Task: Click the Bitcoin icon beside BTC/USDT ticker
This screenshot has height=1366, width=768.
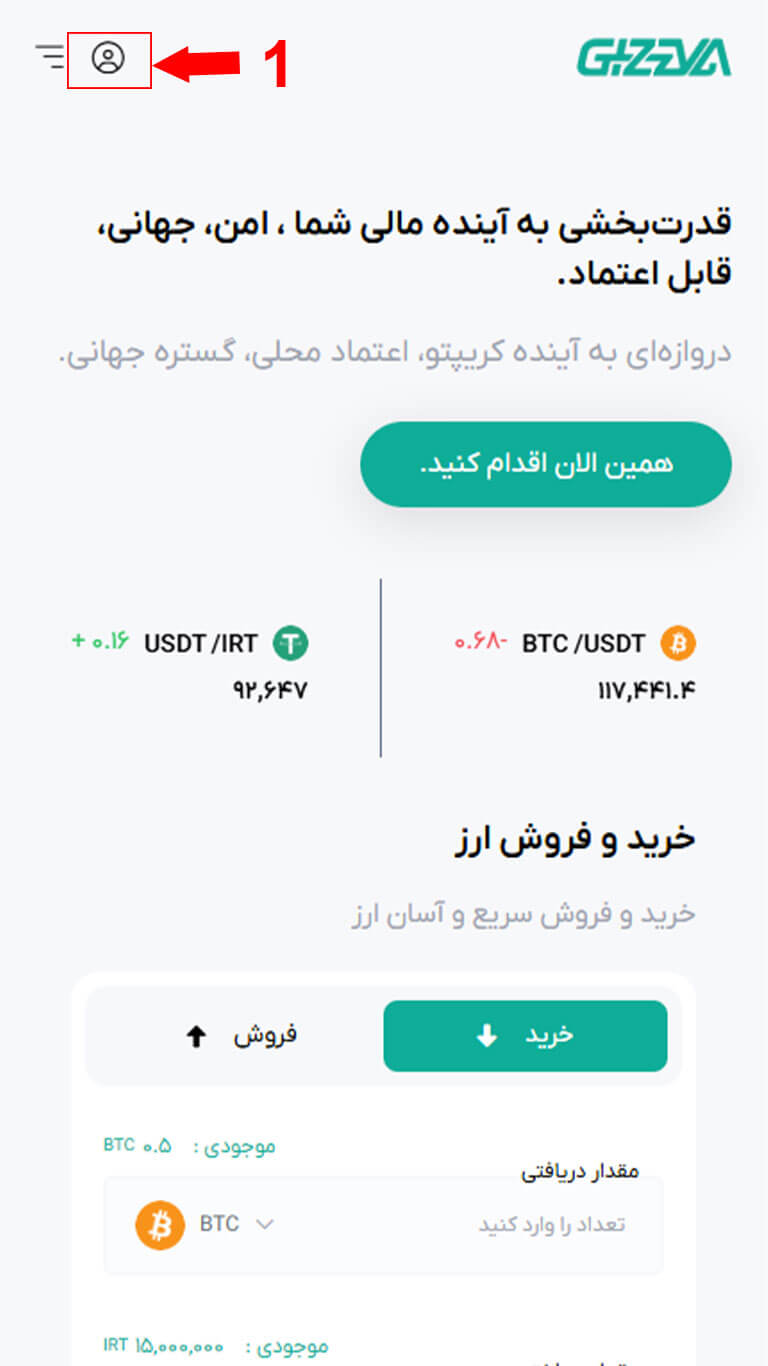Action: pyautogui.click(x=678, y=644)
